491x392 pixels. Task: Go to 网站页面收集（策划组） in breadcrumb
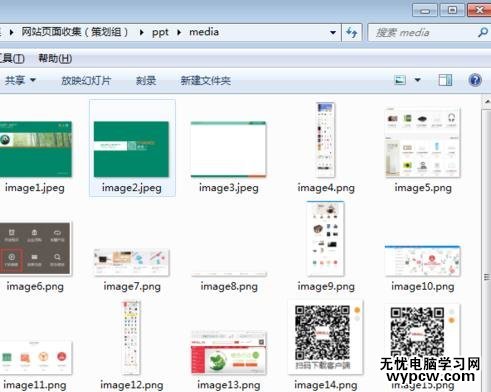(75, 32)
